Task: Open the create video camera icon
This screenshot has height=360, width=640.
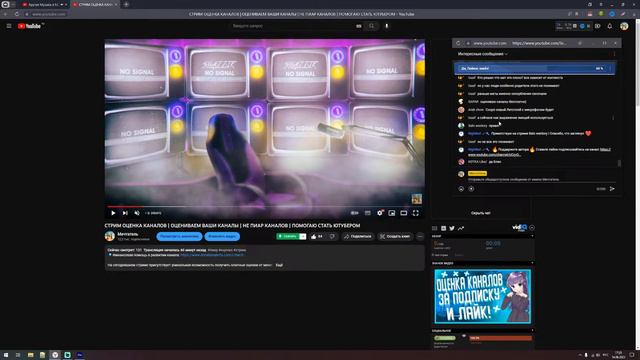Action: coord(598,26)
